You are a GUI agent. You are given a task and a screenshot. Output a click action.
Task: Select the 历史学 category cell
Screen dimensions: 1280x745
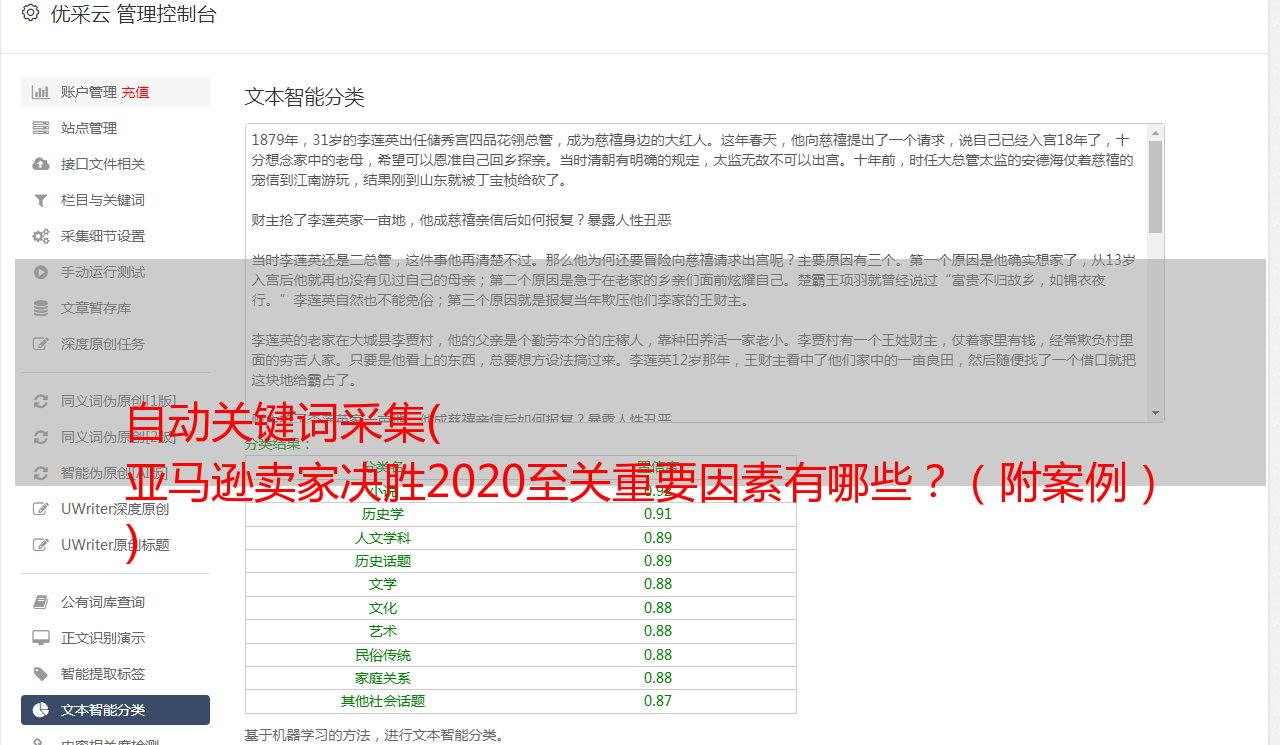point(383,514)
